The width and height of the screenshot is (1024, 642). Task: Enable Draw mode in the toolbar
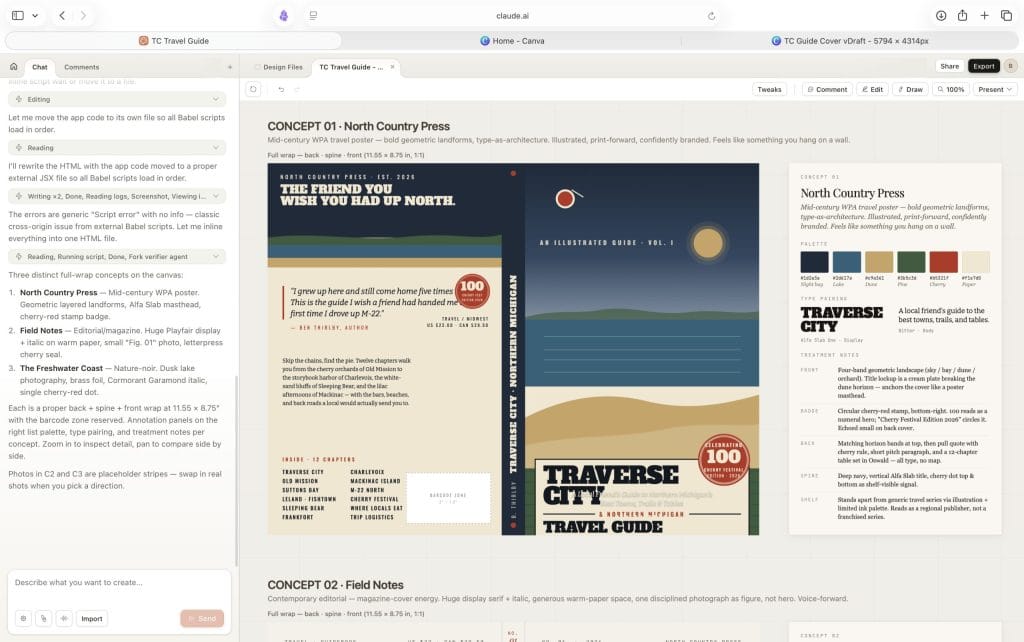(909, 89)
